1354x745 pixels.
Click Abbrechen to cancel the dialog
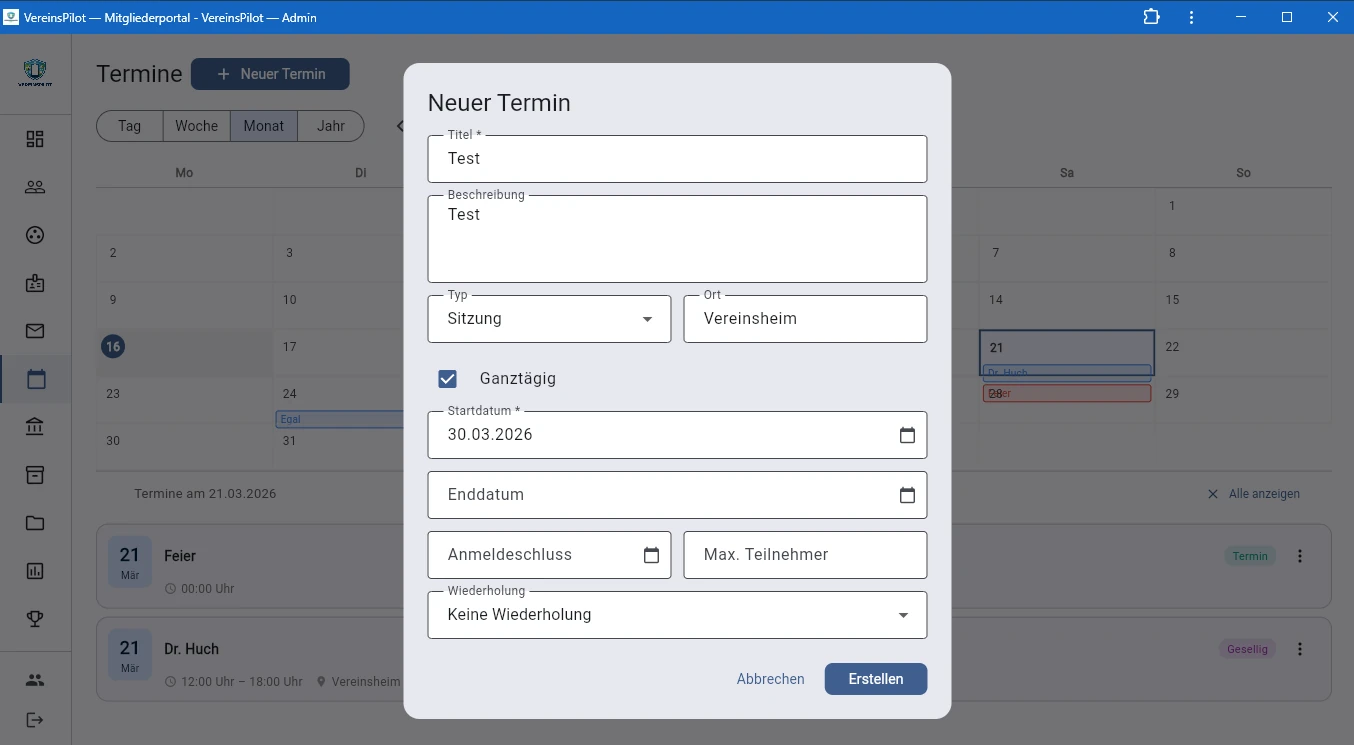coord(770,678)
